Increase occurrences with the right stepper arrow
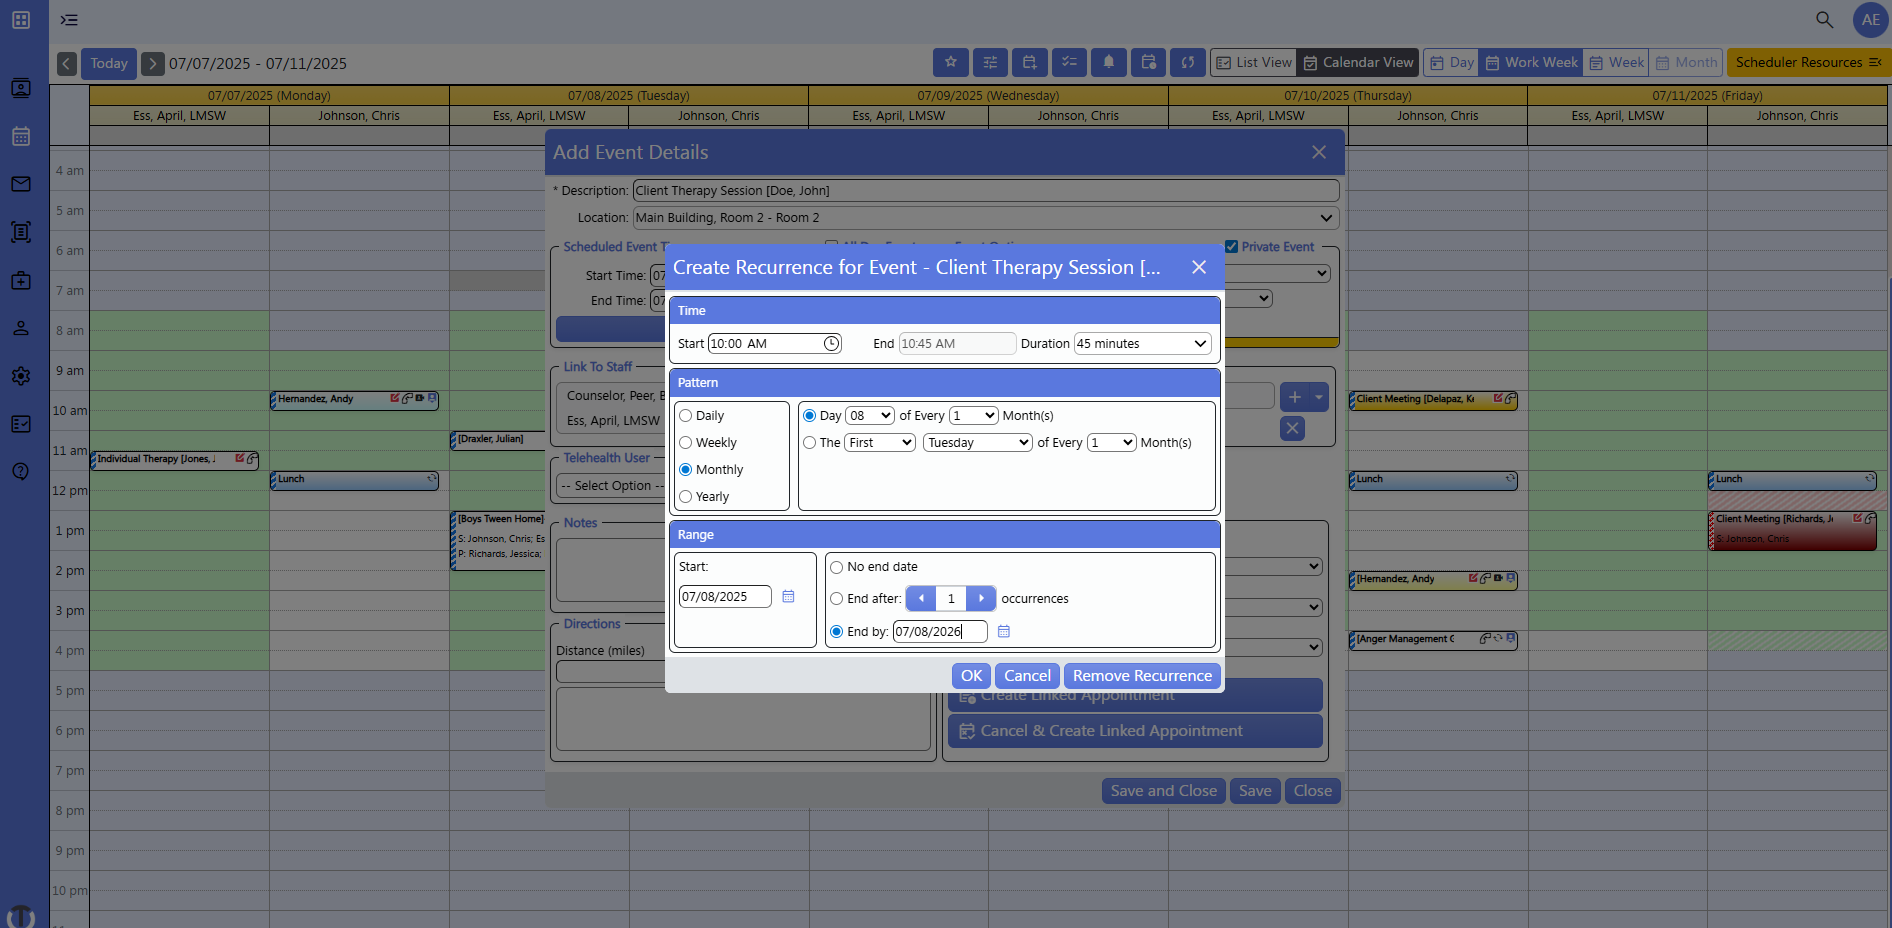This screenshot has width=1892, height=928. click(x=980, y=598)
